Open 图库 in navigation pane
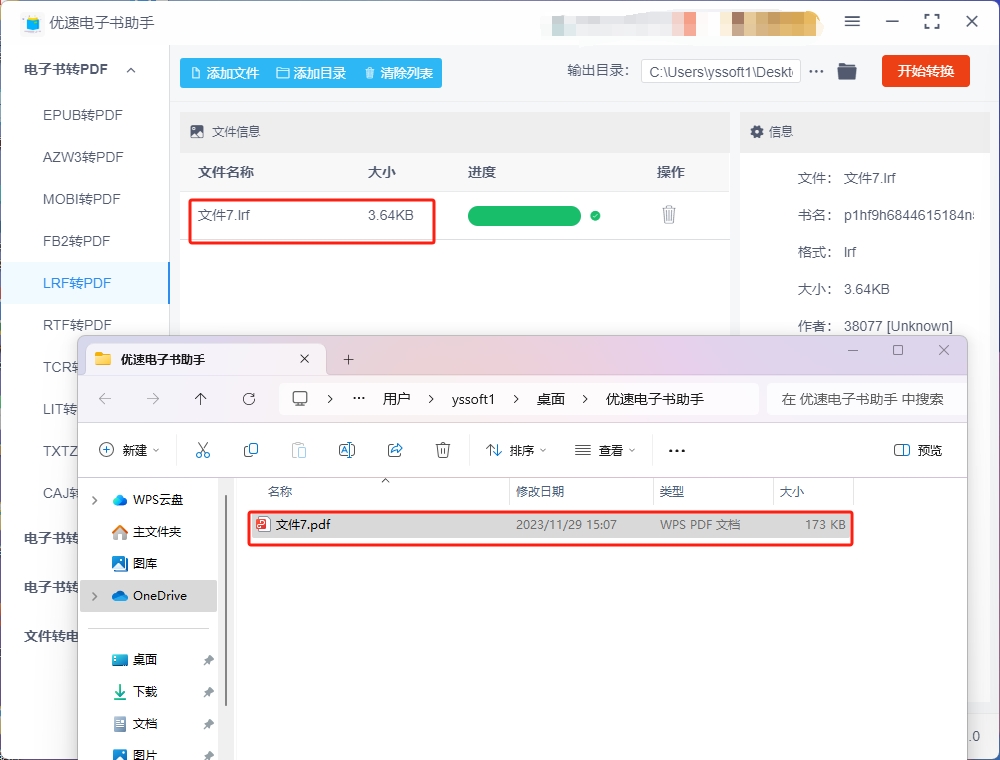This screenshot has width=1000, height=760. 135,564
